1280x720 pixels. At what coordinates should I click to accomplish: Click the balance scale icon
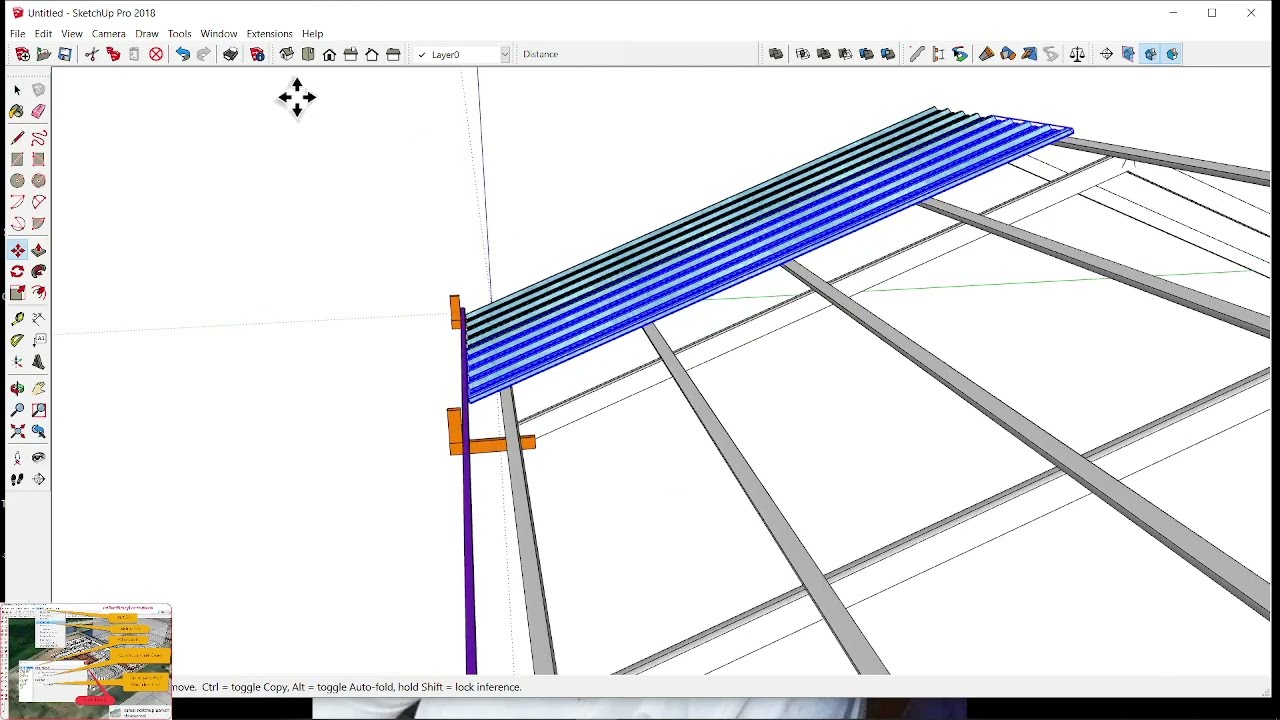[1077, 55]
